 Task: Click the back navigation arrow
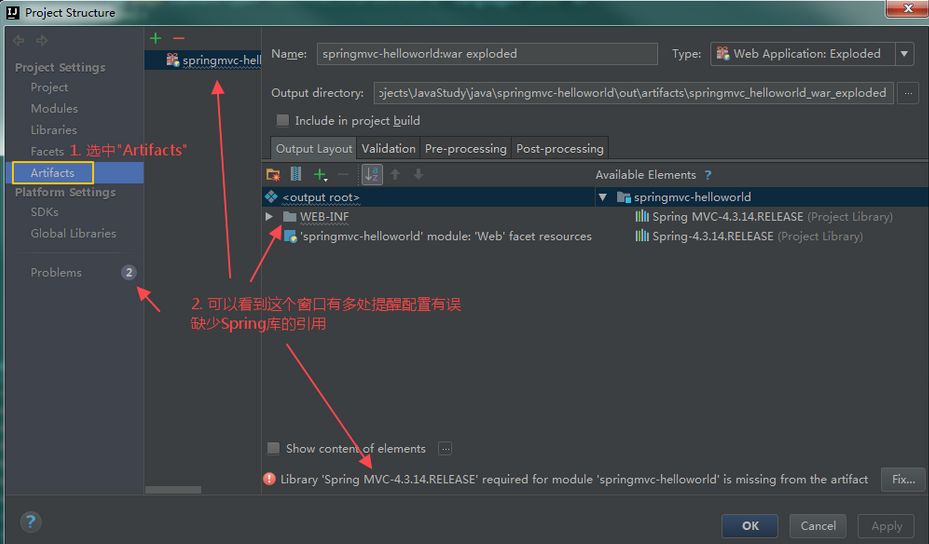point(18,40)
